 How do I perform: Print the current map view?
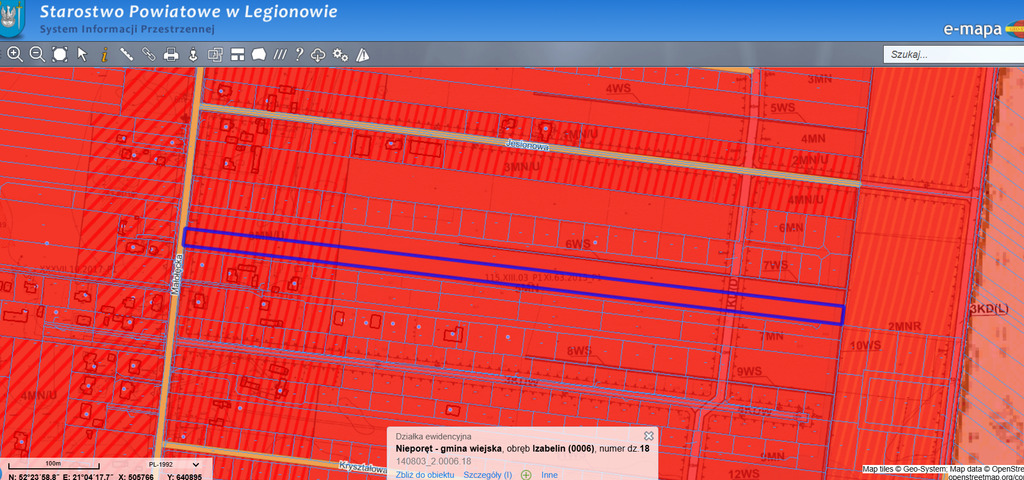point(171,55)
